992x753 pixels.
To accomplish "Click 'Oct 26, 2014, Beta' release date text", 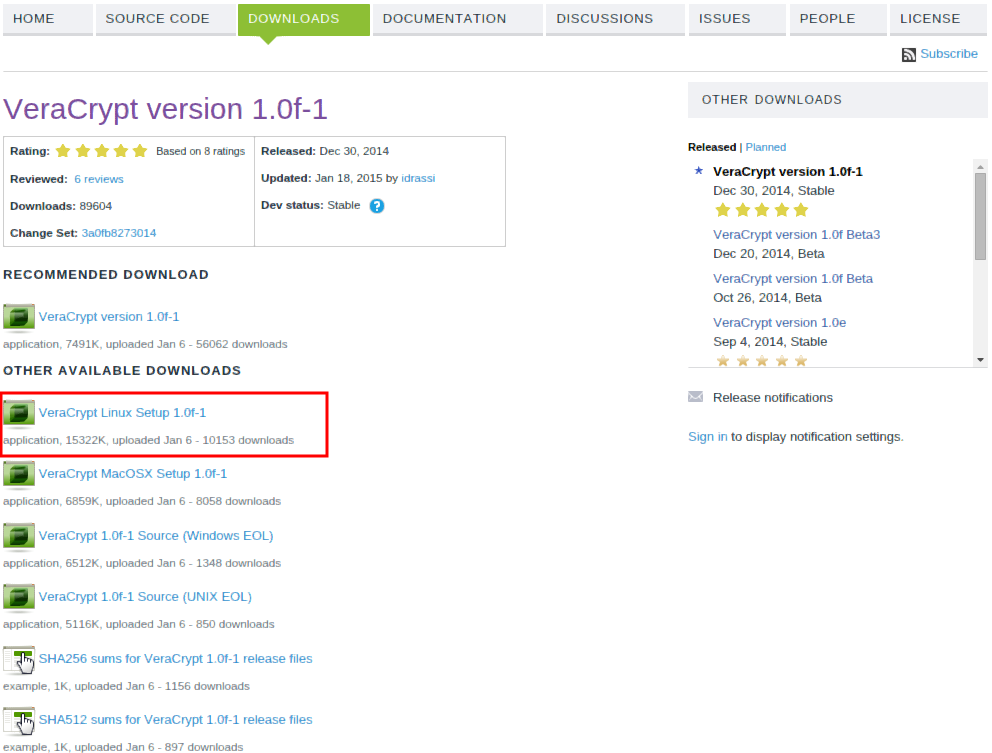I will 767,297.
